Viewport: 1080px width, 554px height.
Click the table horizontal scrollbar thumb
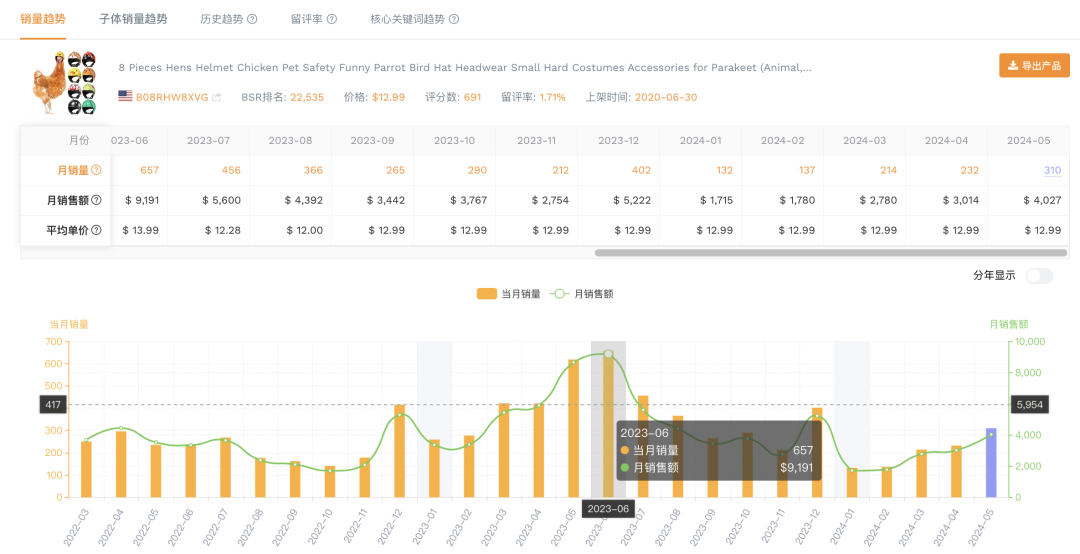831,253
